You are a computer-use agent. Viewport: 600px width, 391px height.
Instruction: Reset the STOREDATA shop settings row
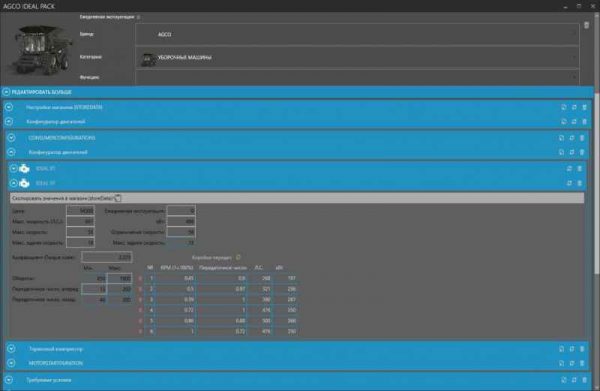pos(574,108)
